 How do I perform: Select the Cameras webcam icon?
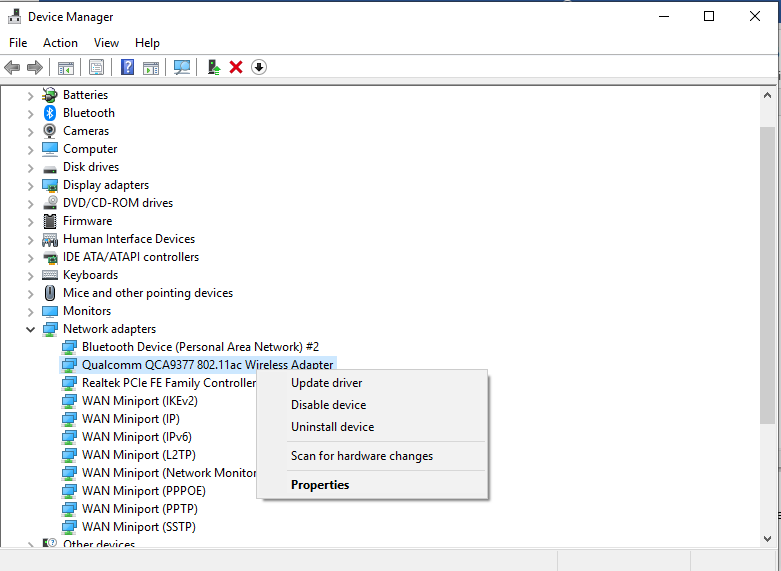coord(50,131)
